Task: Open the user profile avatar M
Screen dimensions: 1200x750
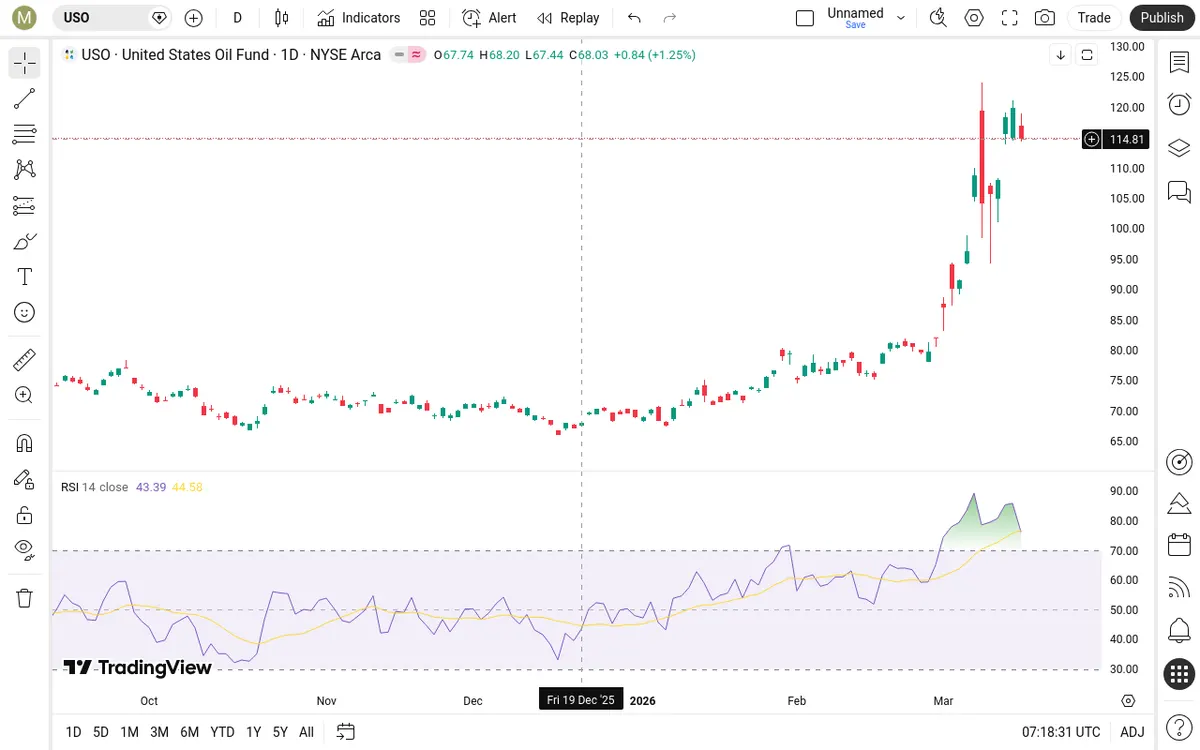Action: [25, 18]
